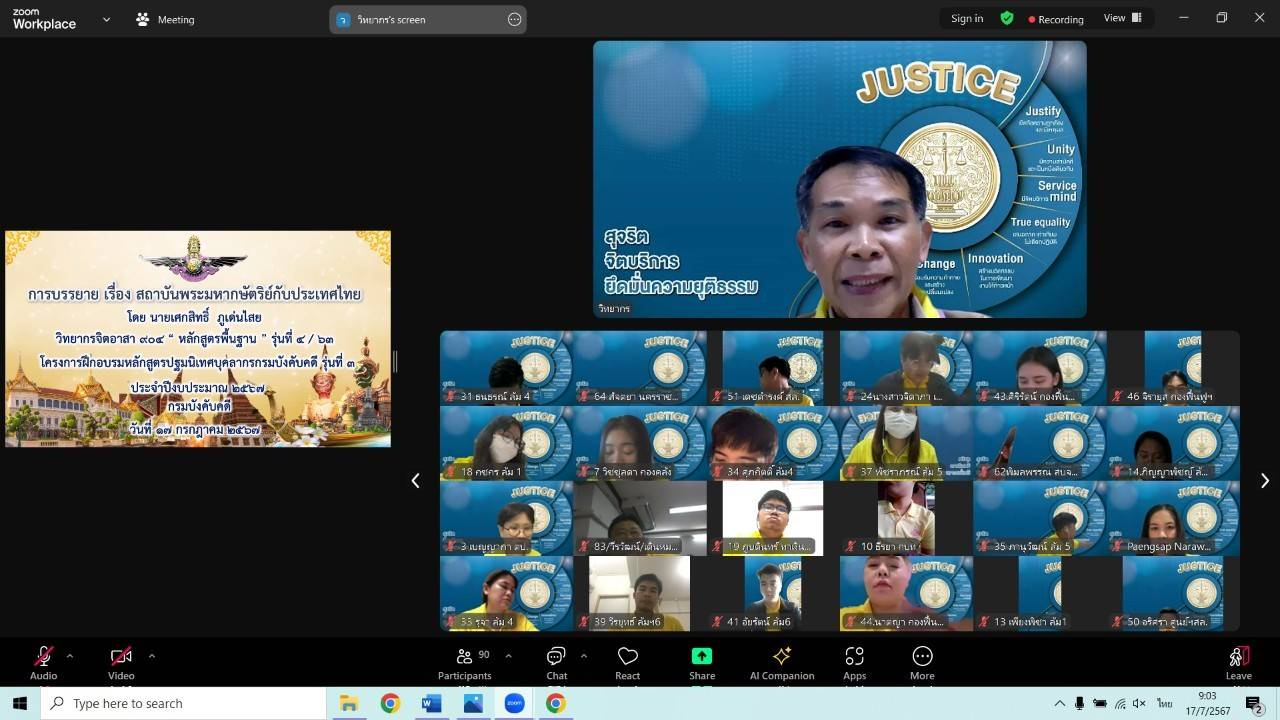This screenshot has height=720, width=1280.
Task: Open the React menu
Action: tap(628, 662)
